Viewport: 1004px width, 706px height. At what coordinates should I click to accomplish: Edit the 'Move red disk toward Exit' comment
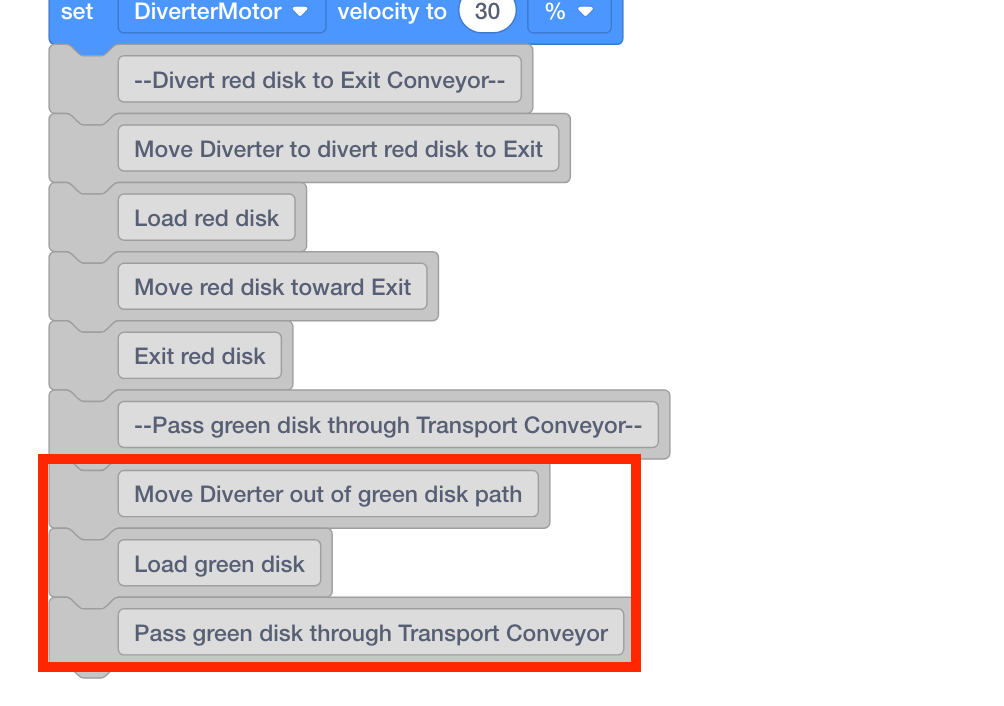click(272, 287)
